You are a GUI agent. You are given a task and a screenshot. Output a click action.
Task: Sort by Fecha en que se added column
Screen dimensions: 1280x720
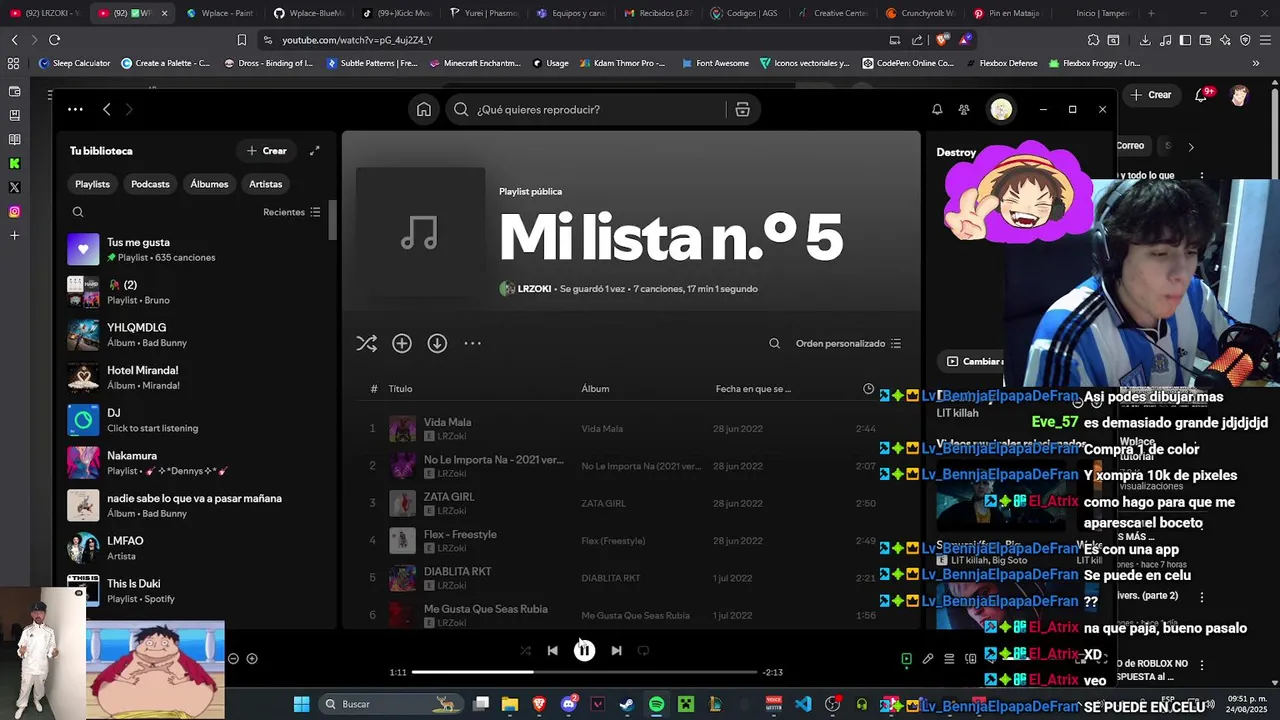point(753,389)
